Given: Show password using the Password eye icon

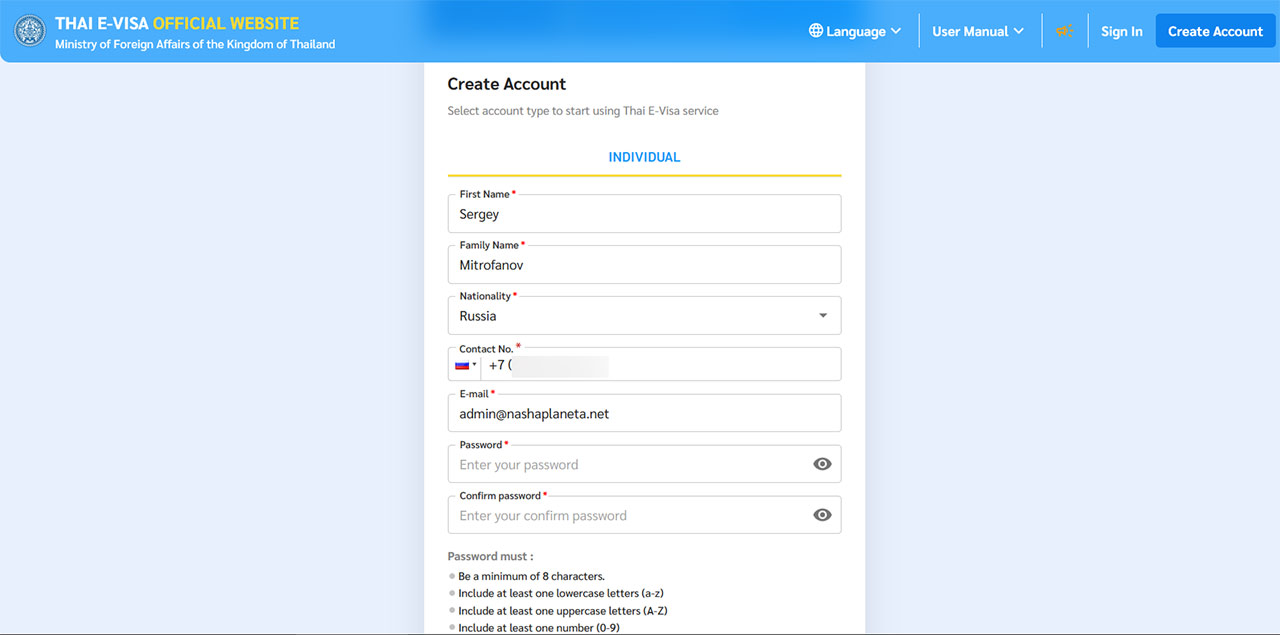Looking at the screenshot, I should click(822, 464).
